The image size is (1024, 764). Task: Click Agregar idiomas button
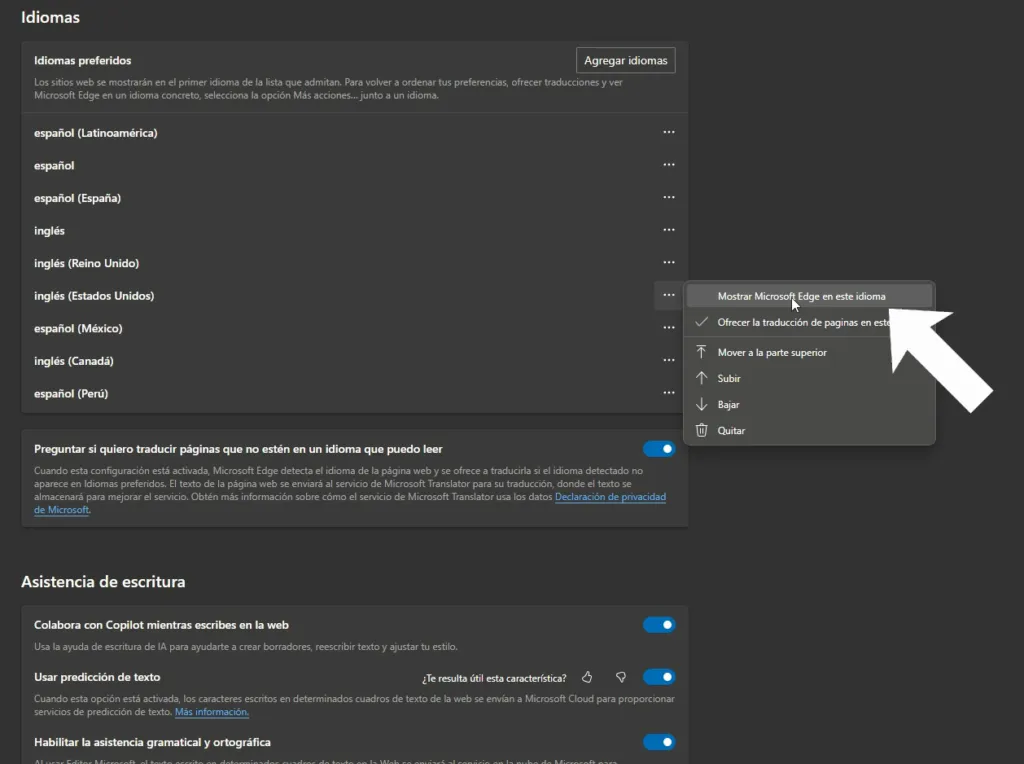(x=626, y=61)
